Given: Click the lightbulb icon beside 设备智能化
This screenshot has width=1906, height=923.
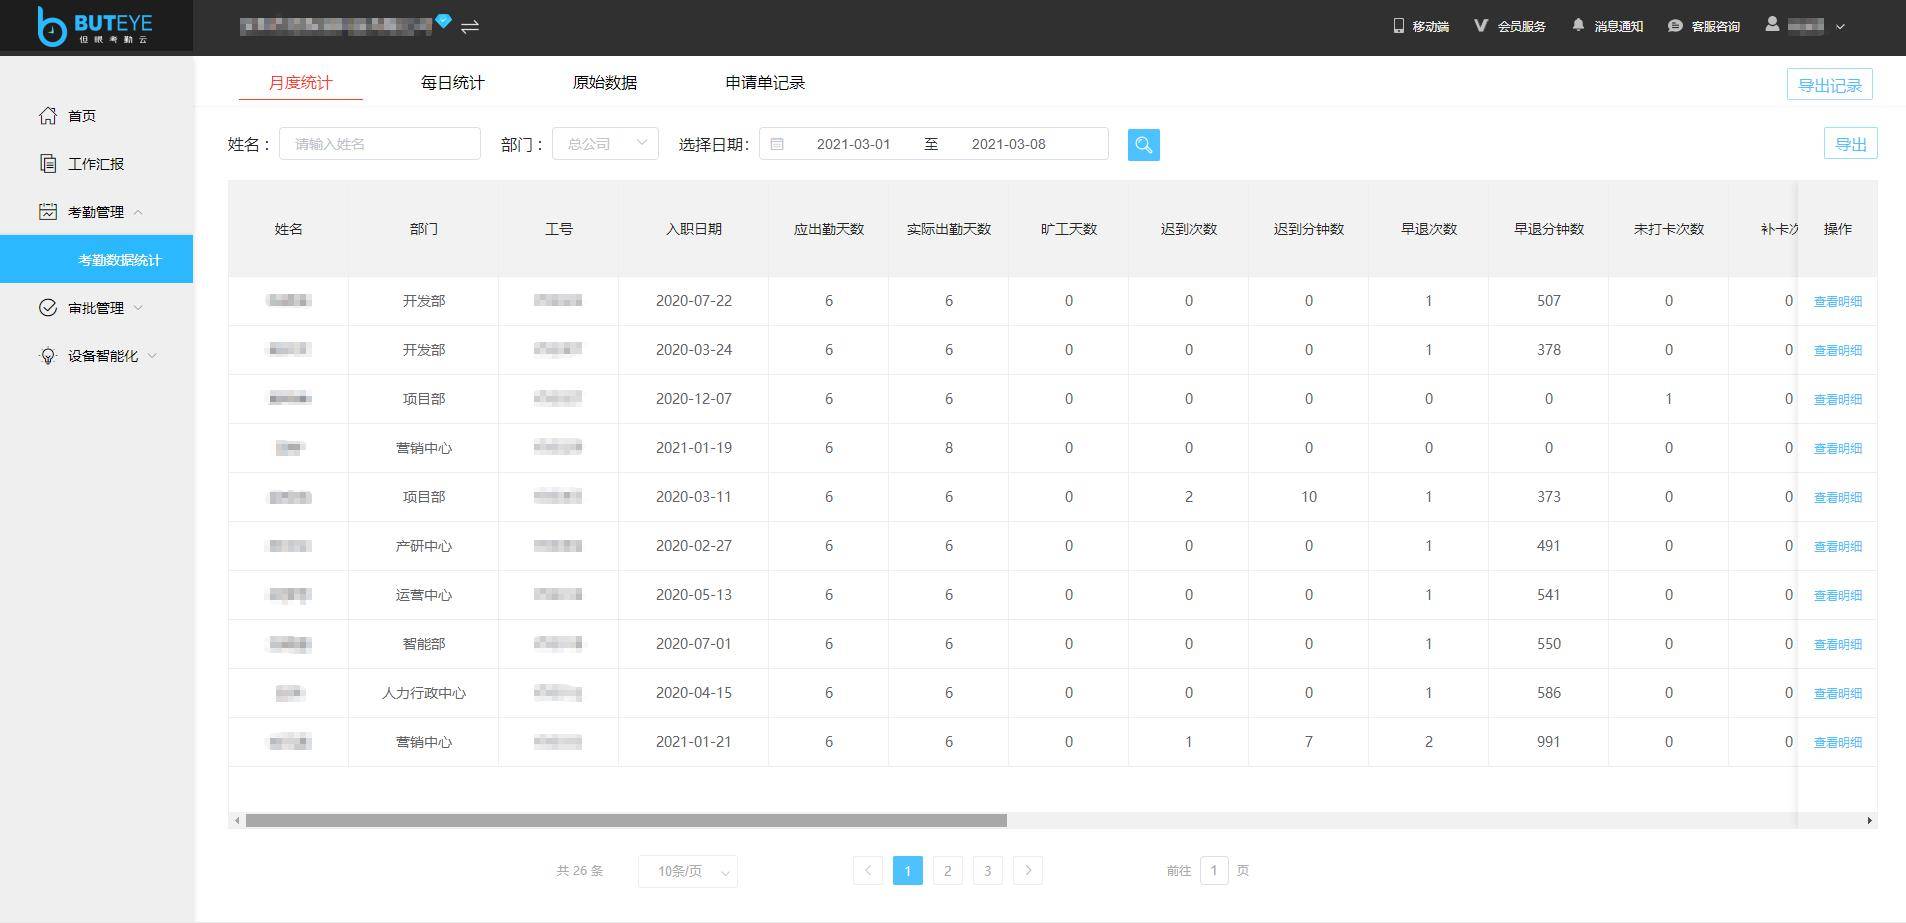Looking at the screenshot, I should click(x=47, y=355).
